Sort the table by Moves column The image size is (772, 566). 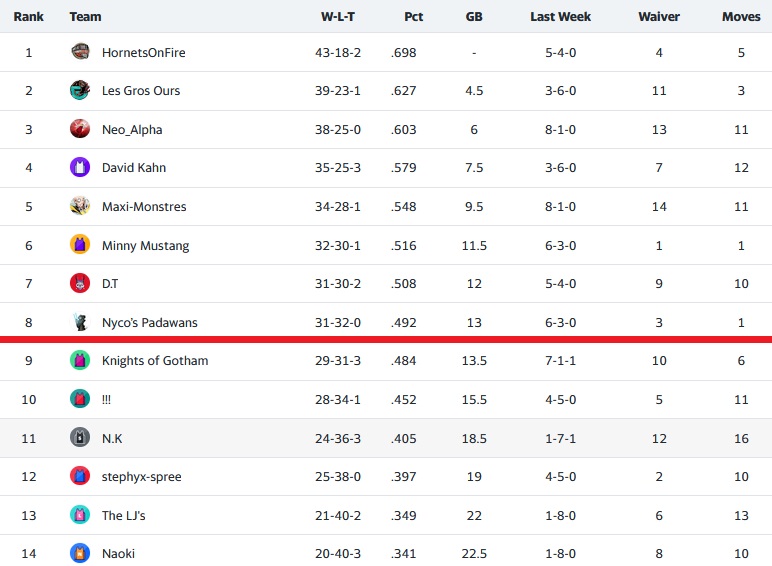(741, 16)
